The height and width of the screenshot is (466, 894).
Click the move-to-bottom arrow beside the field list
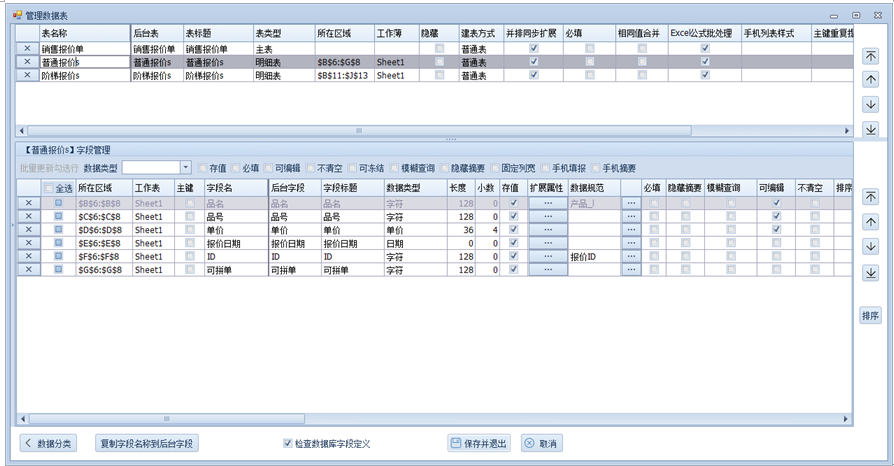(870, 270)
